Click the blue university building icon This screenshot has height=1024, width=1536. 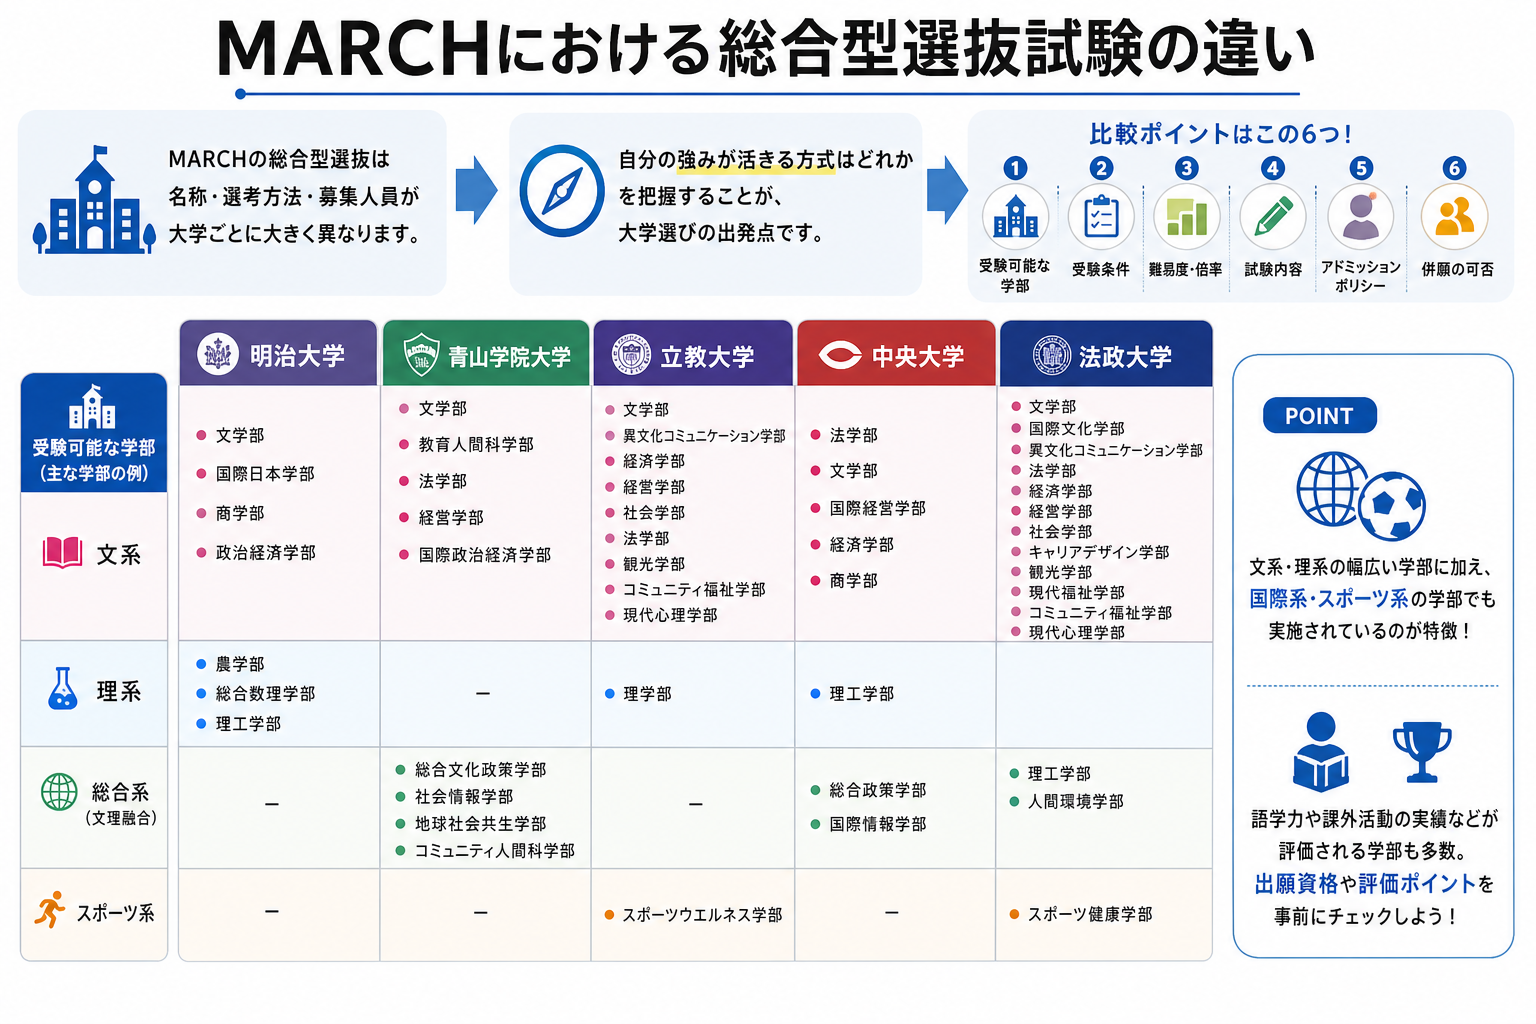point(94,200)
